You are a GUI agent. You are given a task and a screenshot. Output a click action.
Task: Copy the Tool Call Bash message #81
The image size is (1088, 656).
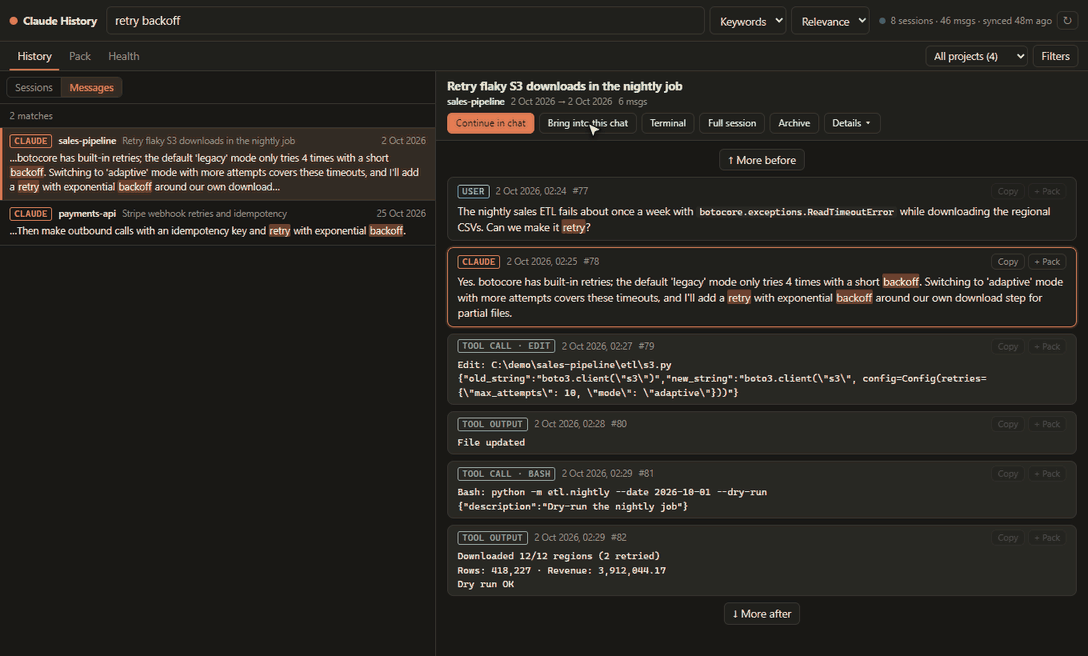1008,474
